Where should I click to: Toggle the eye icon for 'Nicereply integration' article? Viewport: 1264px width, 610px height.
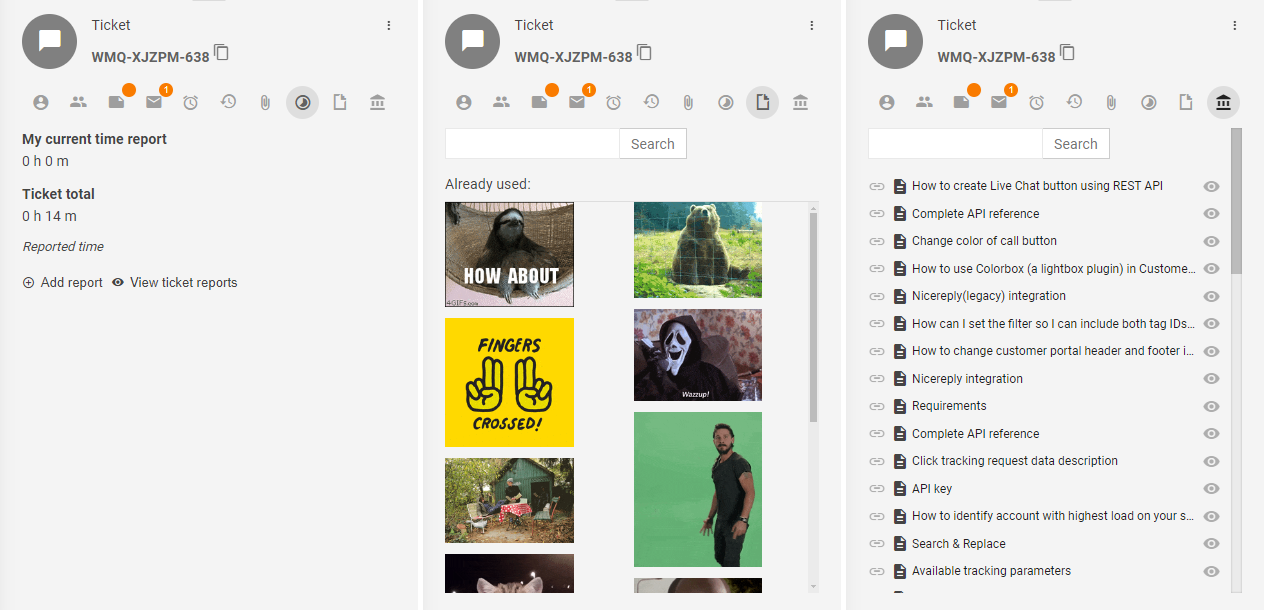pos(1211,379)
